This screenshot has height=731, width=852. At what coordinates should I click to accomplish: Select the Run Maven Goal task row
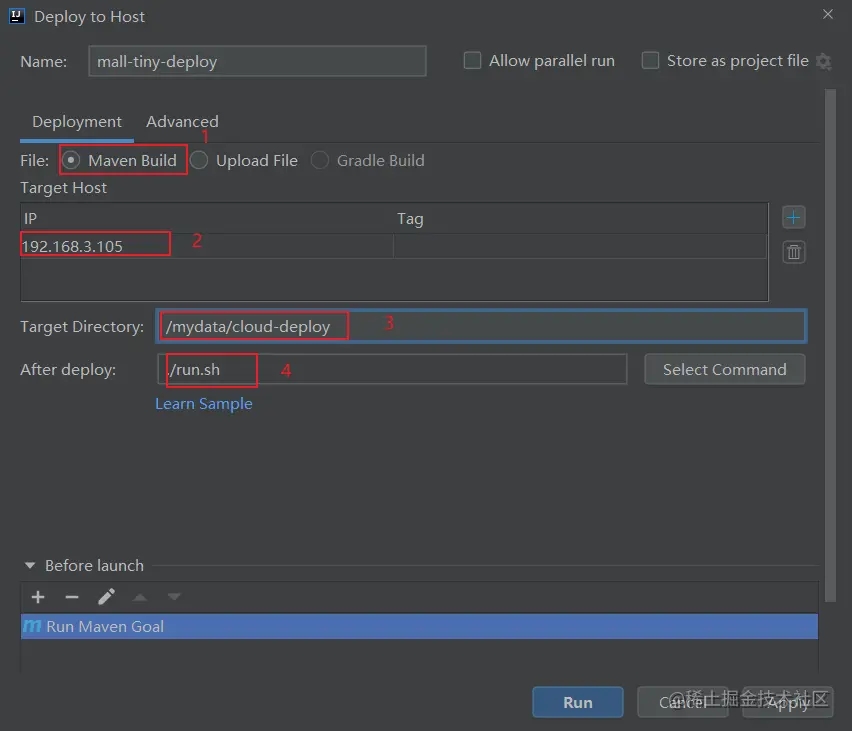pos(419,626)
